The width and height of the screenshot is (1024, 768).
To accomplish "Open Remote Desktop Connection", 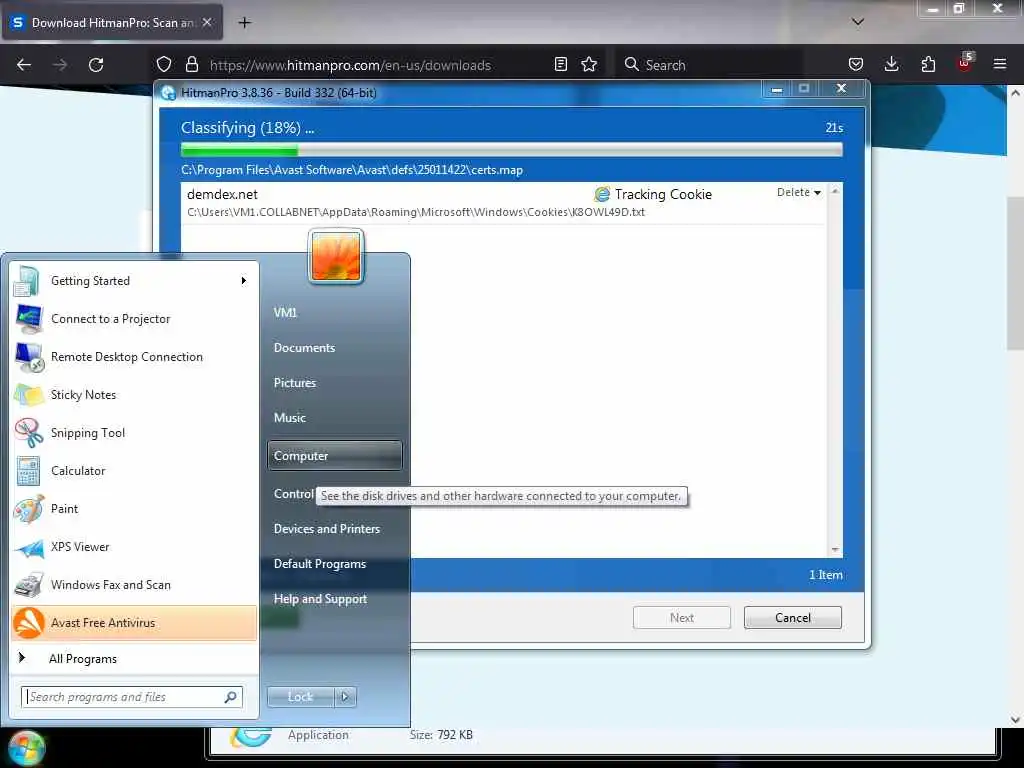I will [134, 357].
